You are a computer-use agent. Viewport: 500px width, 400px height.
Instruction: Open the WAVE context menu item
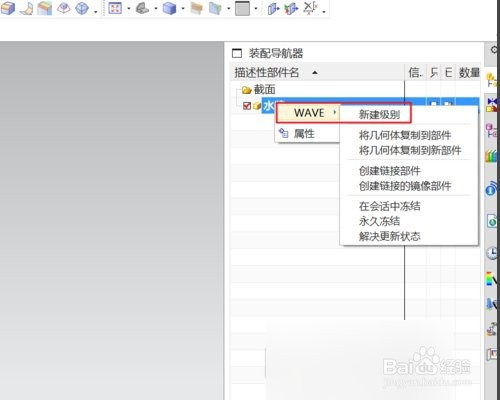(x=307, y=113)
